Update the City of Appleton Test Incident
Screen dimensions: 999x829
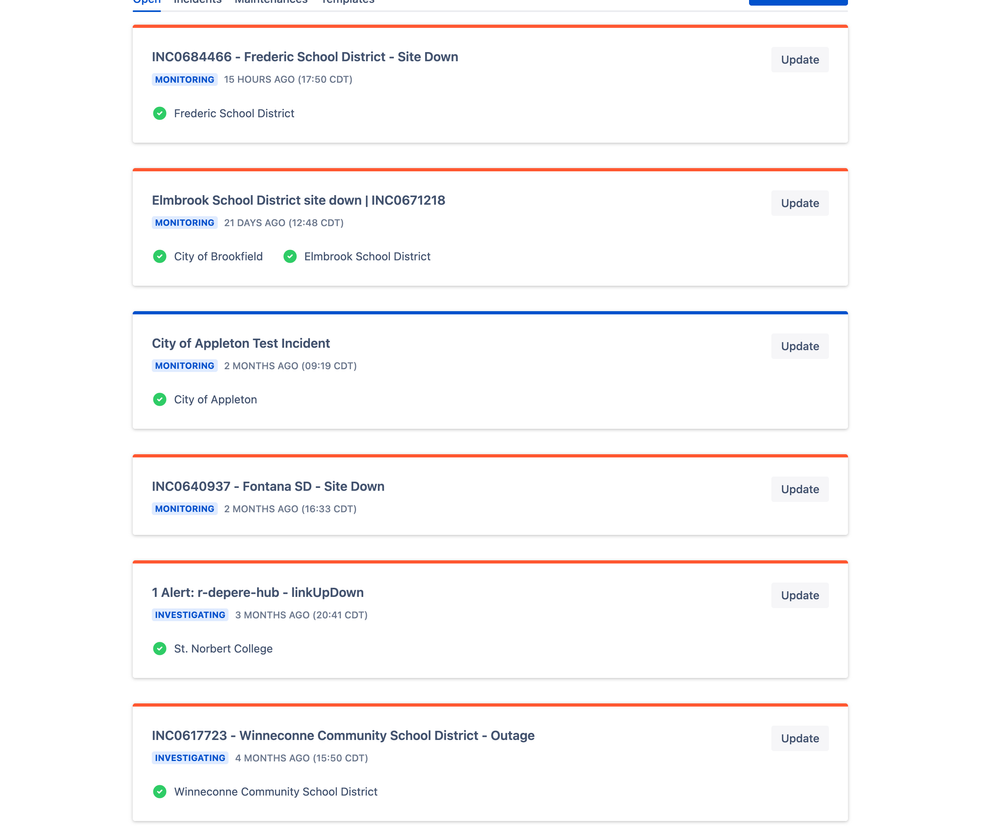coord(799,346)
